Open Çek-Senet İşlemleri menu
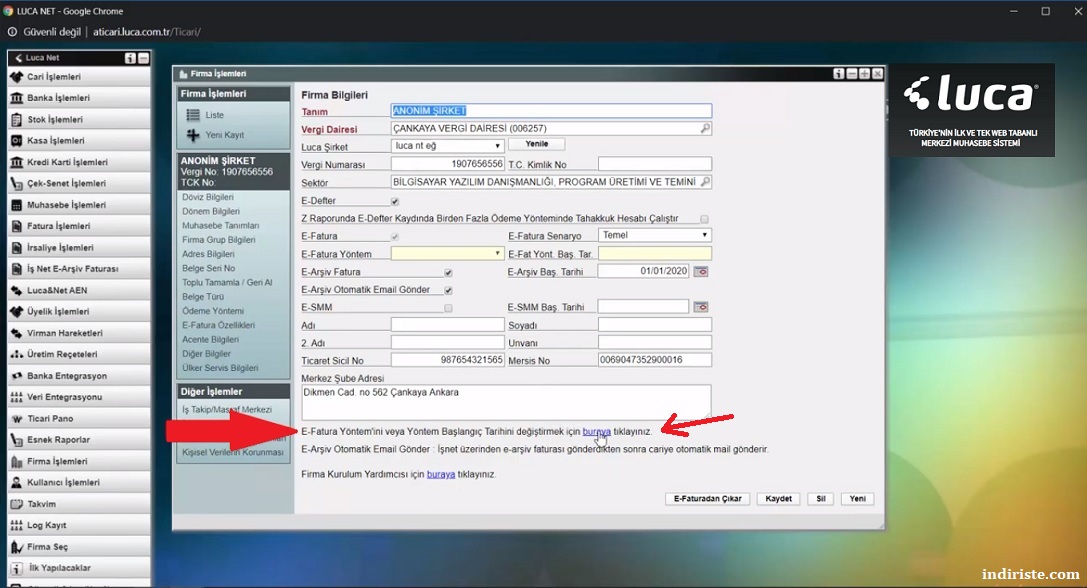This screenshot has height=588, width=1087. (x=79, y=183)
